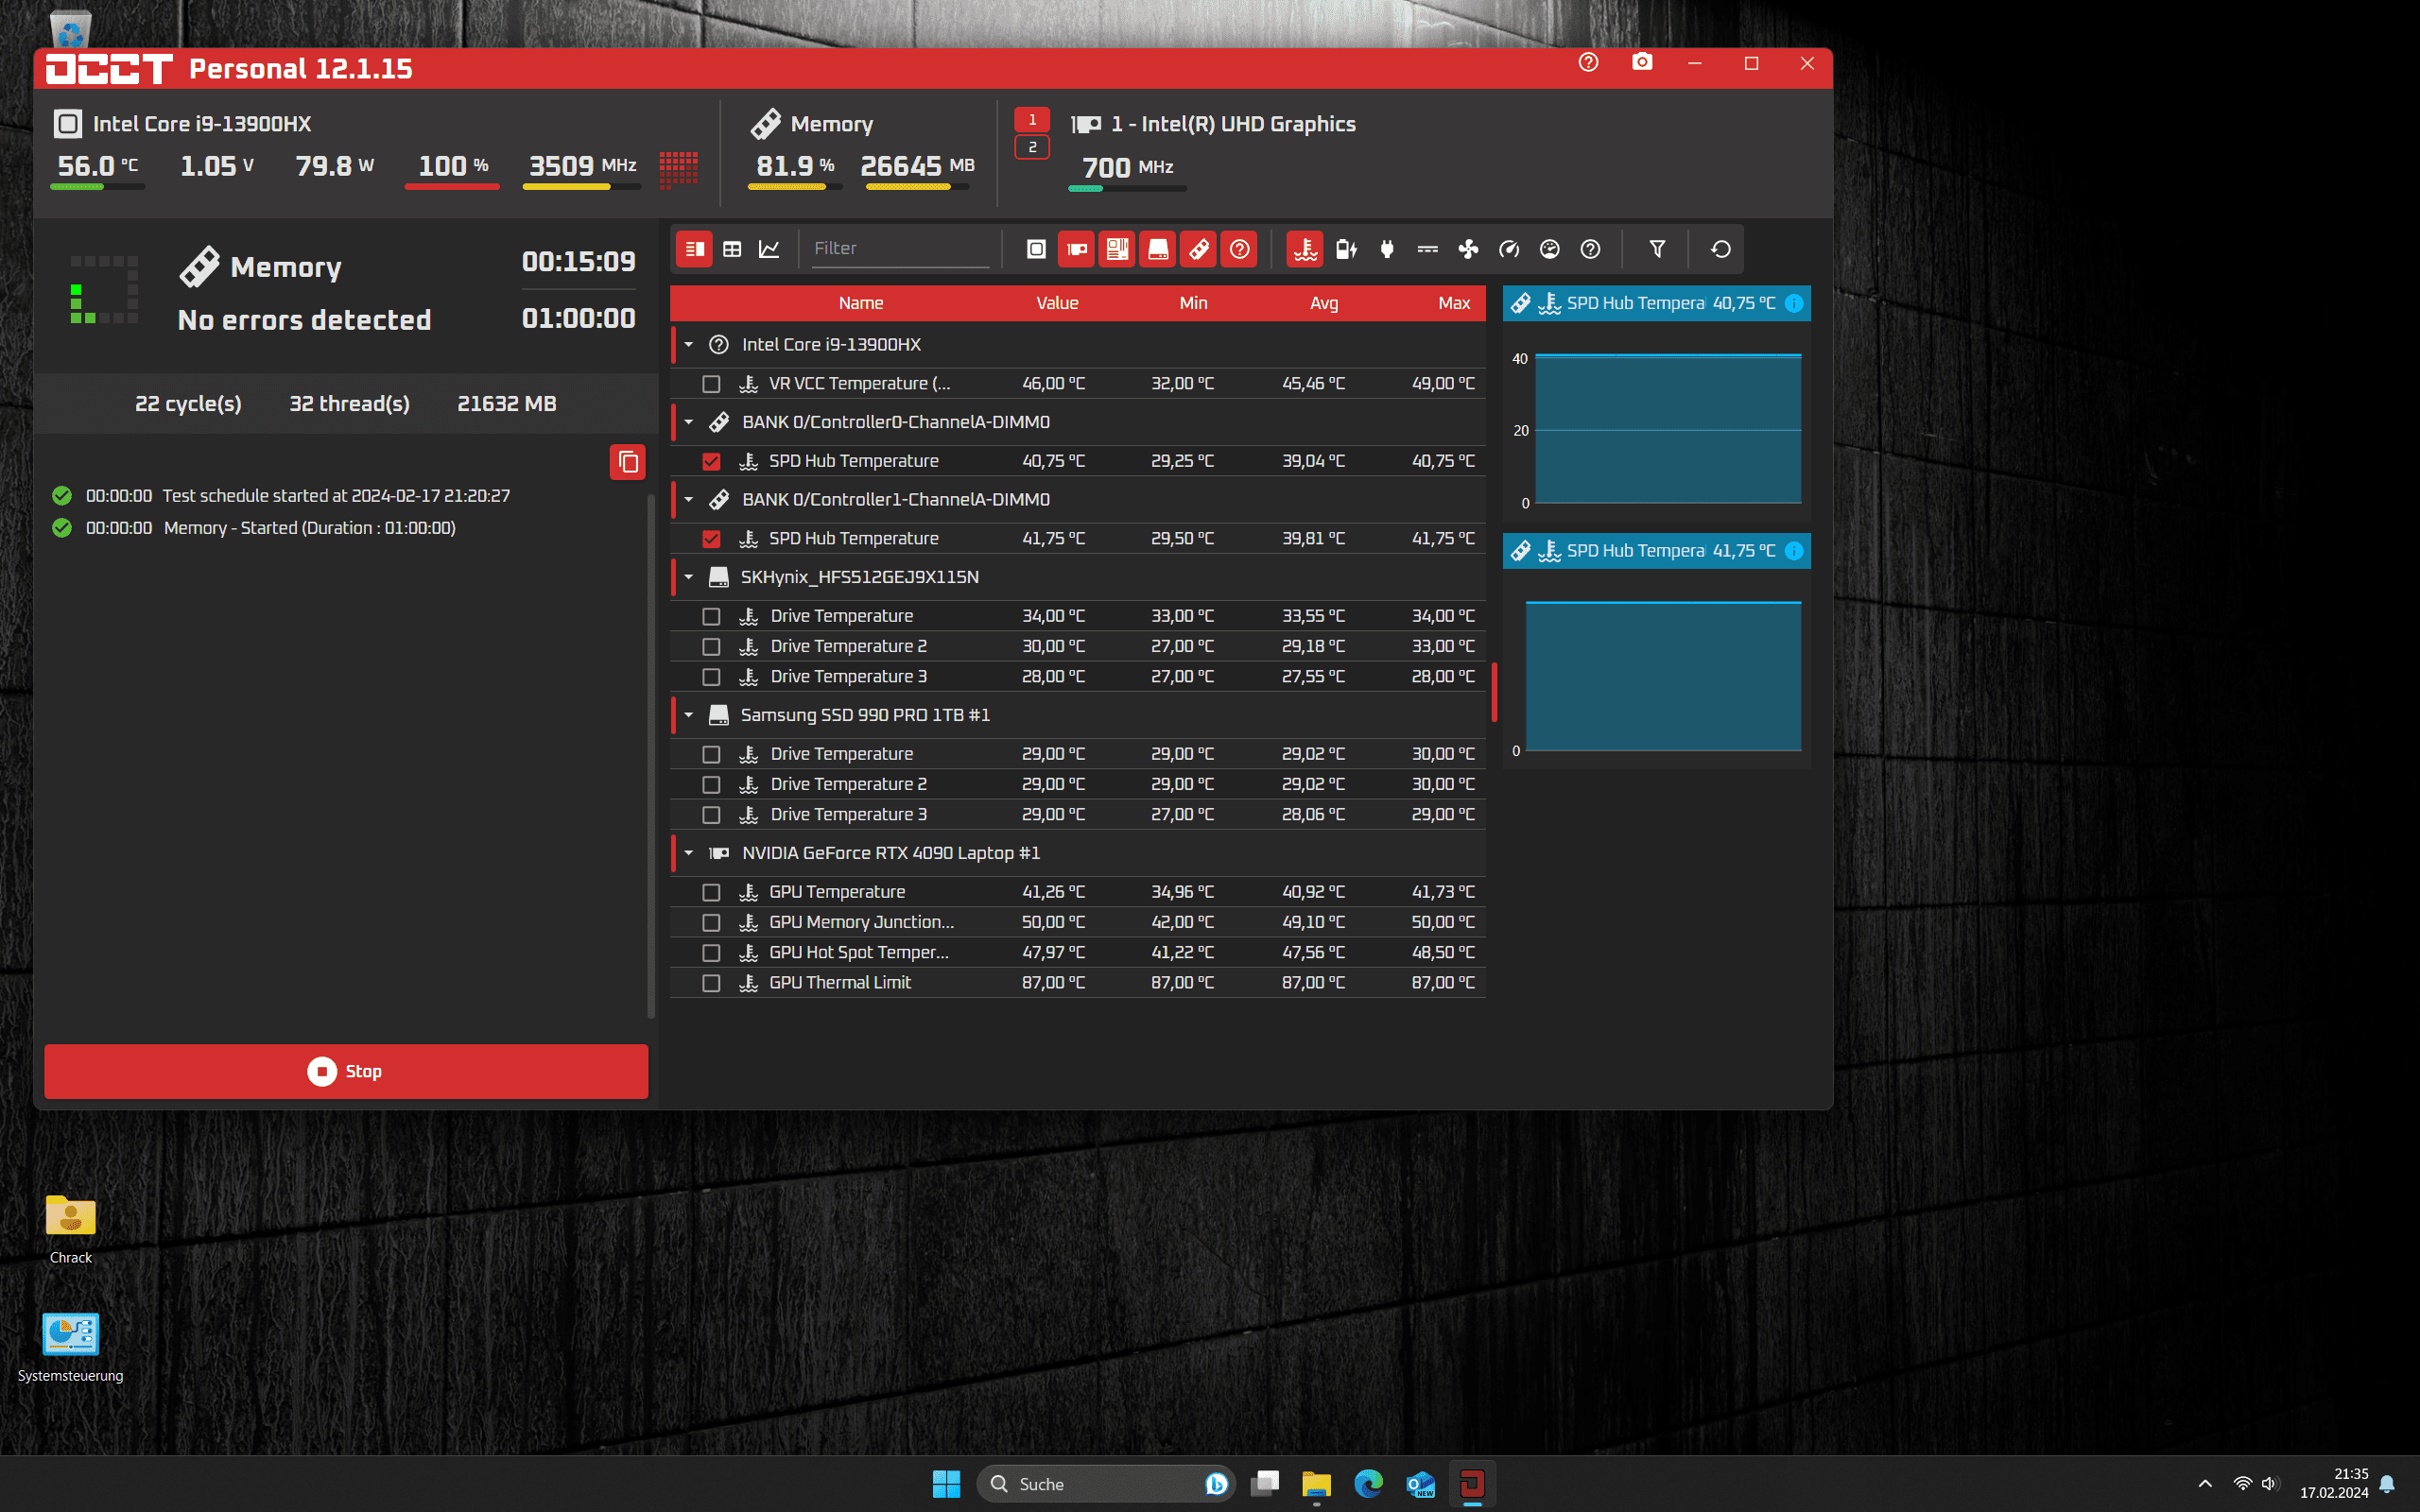Screen dimensions: 2420x1512
Task: Sort the sensor table by Max column
Action: tap(1453, 303)
